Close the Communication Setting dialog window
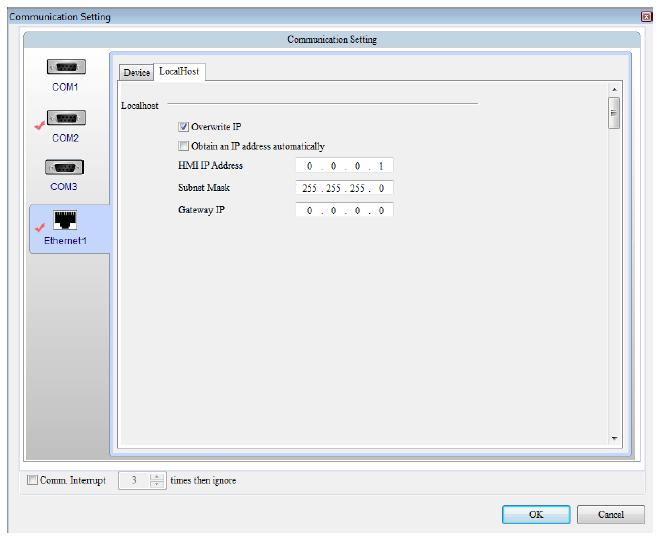658x539 pixels. [646, 17]
